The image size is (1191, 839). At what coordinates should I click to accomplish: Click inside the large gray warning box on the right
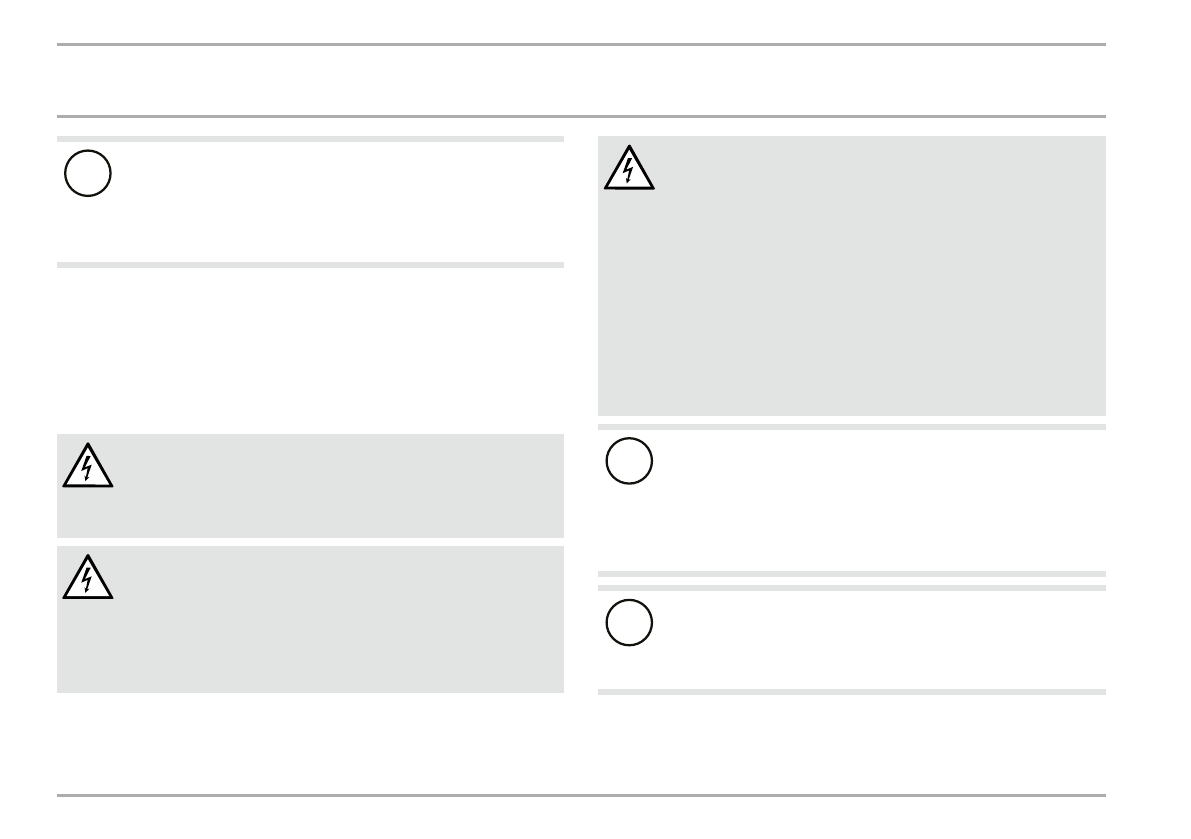tap(870, 290)
